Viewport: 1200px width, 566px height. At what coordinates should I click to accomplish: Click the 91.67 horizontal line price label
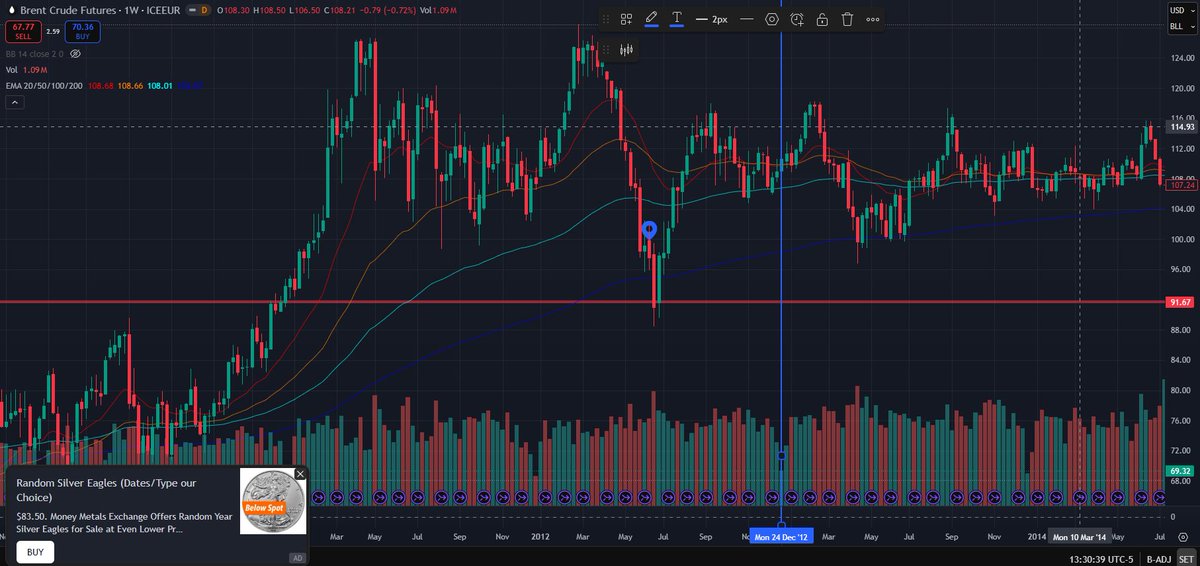pyautogui.click(x=1180, y=302)
